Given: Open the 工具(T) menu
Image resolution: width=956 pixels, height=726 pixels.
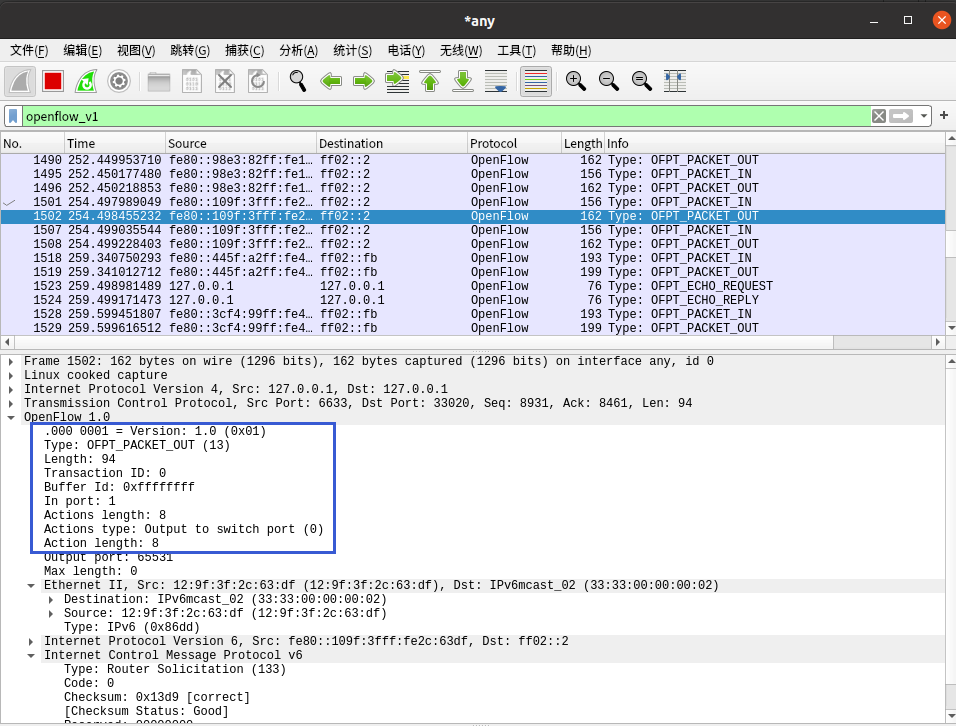Looking at the screenshot, I should pyautogui.click(x=516, y=51).
